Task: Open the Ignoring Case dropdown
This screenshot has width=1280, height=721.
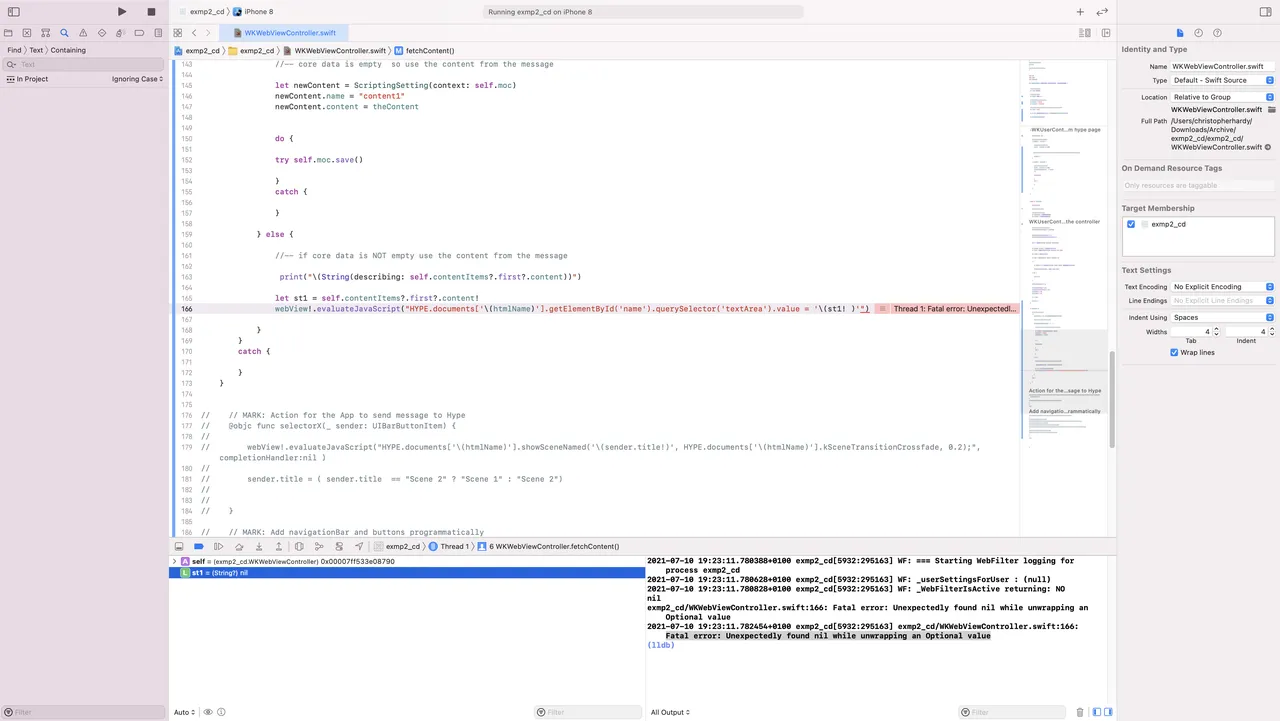Action: [x=137, y=79]
